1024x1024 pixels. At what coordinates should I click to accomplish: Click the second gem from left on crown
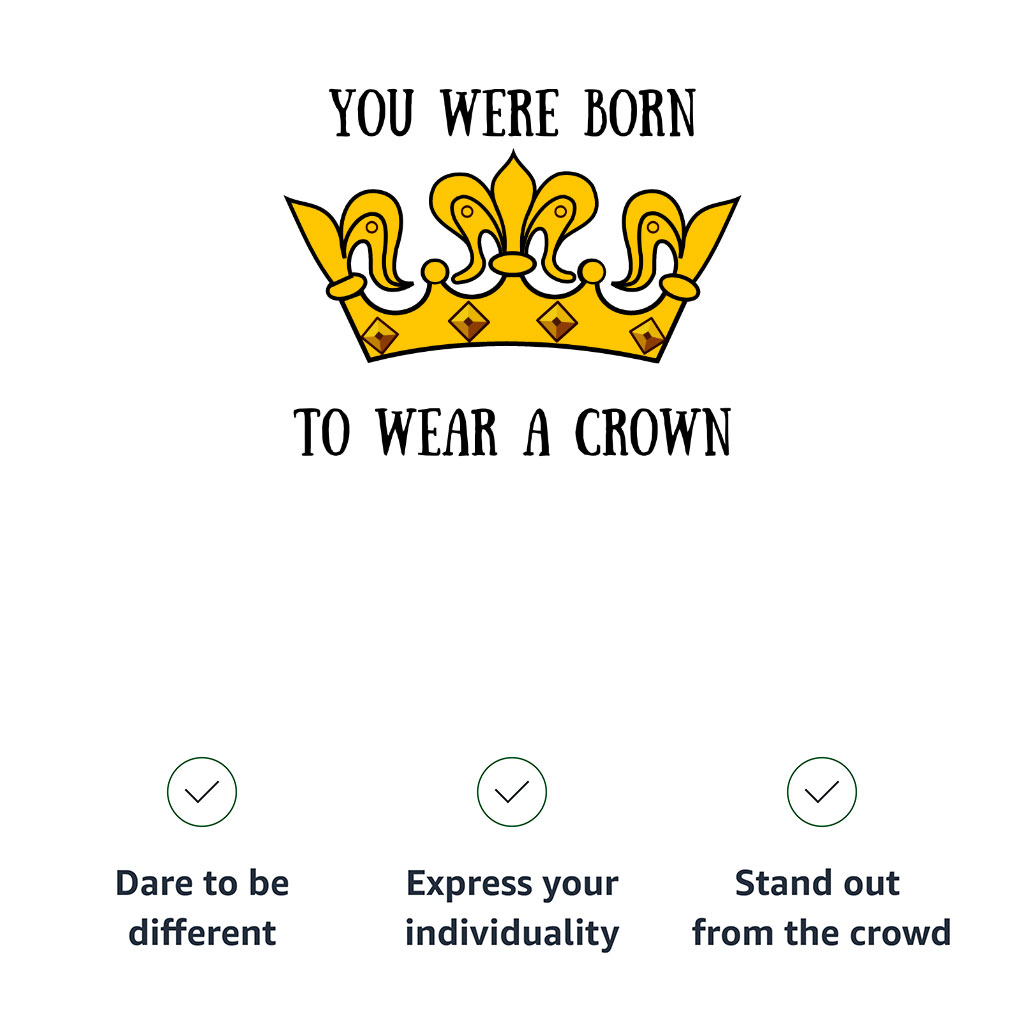point(468,320)
